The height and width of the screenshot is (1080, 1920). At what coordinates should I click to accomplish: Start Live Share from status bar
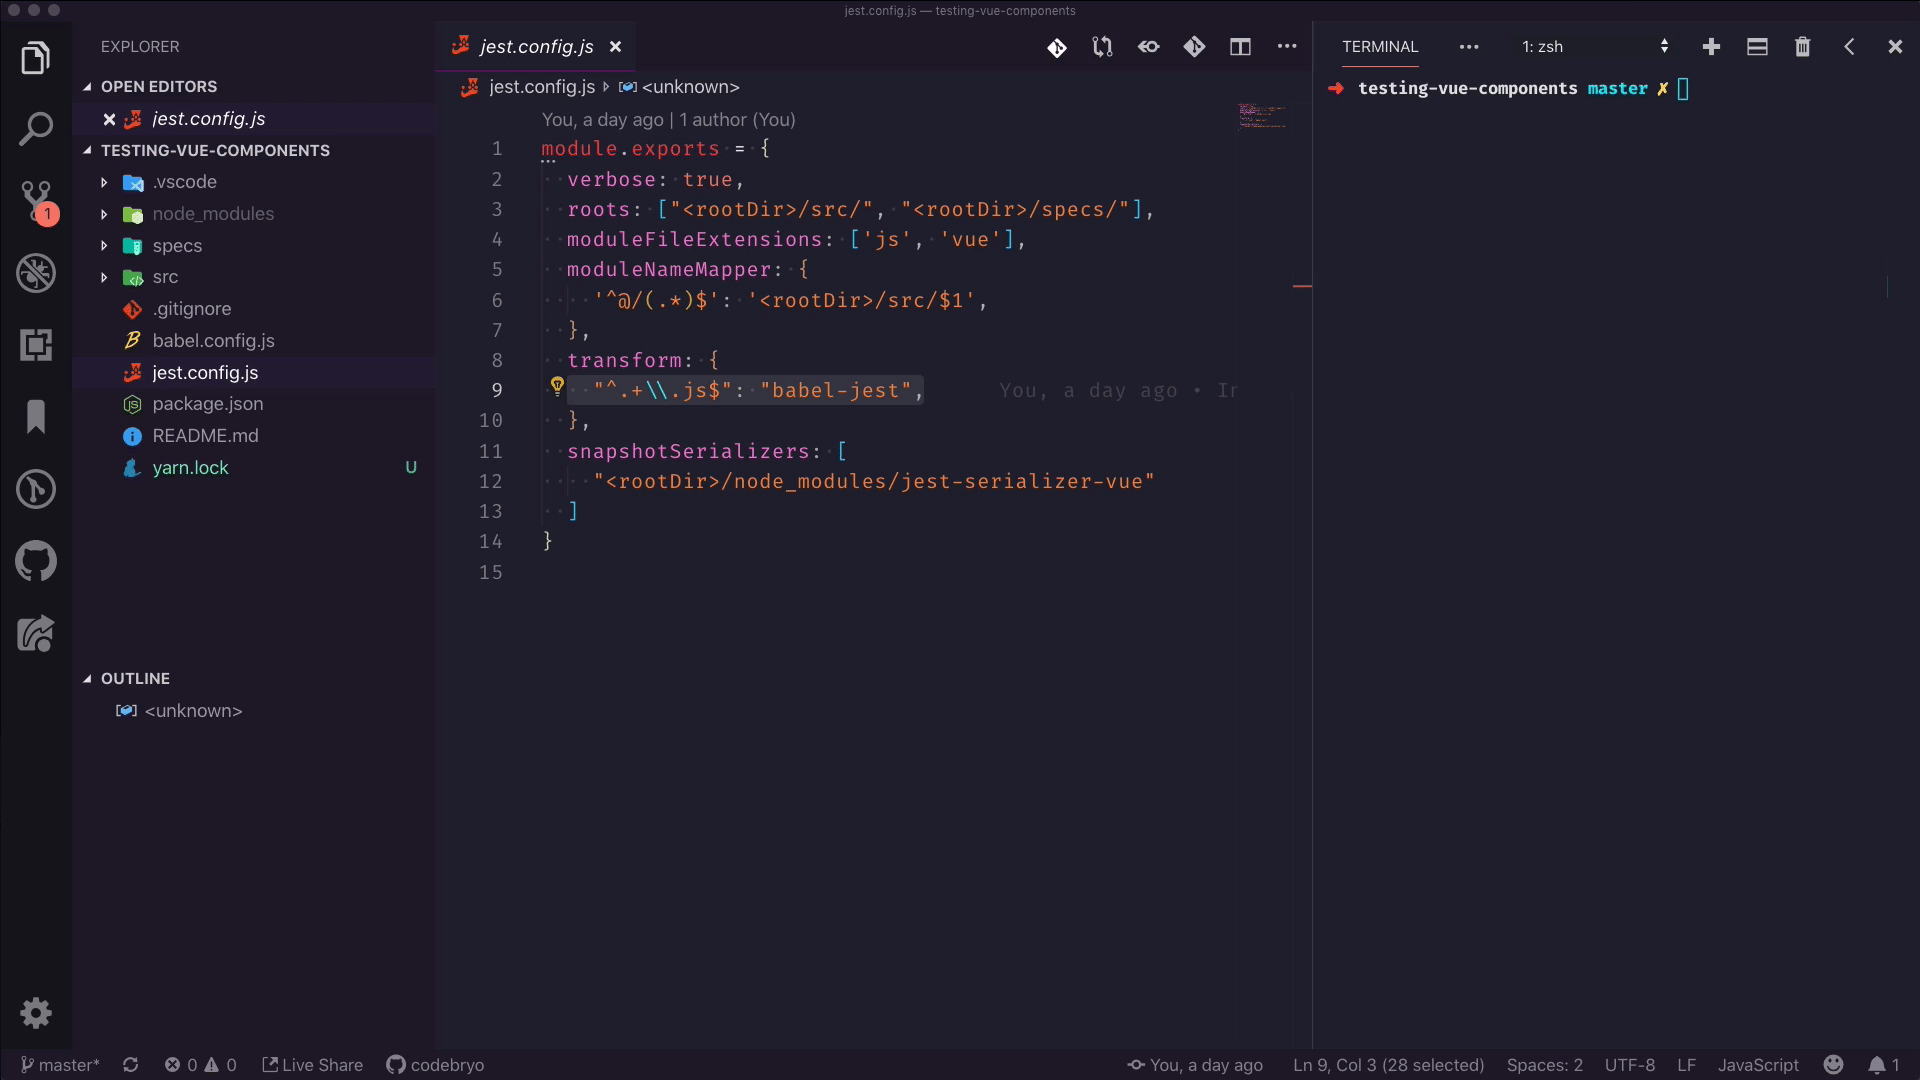[x=312, y=1065]
